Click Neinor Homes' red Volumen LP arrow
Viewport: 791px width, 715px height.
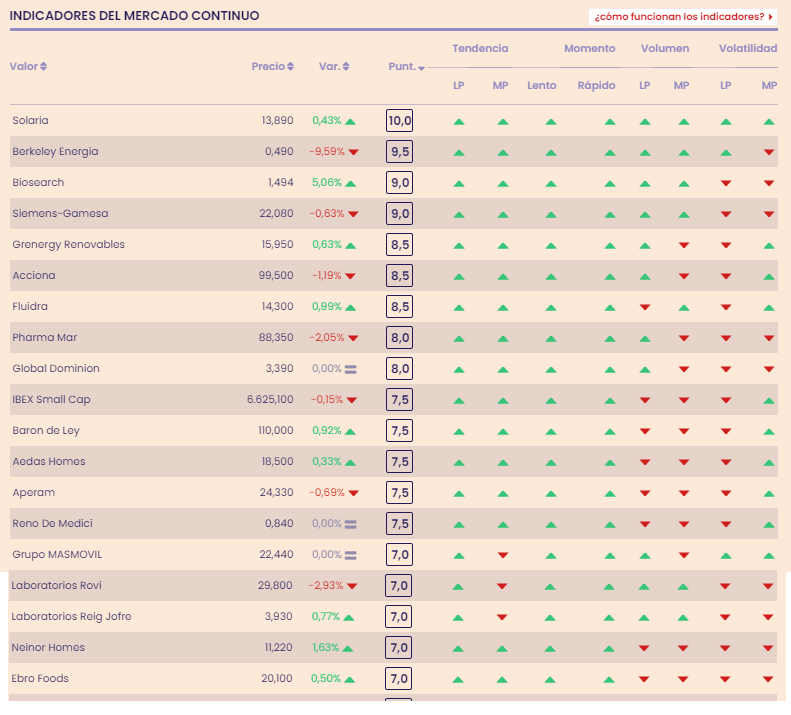click(644, 648)
